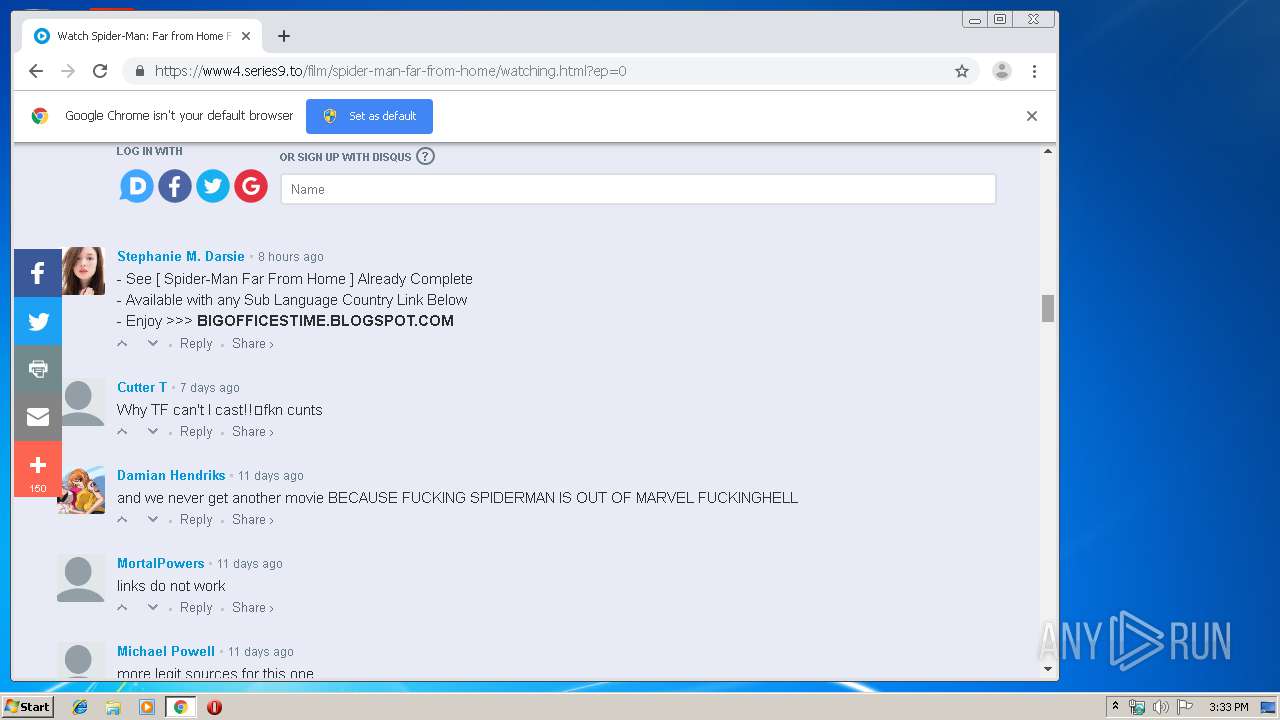Open Damian Hendriks' profile name

click(171, 475)
